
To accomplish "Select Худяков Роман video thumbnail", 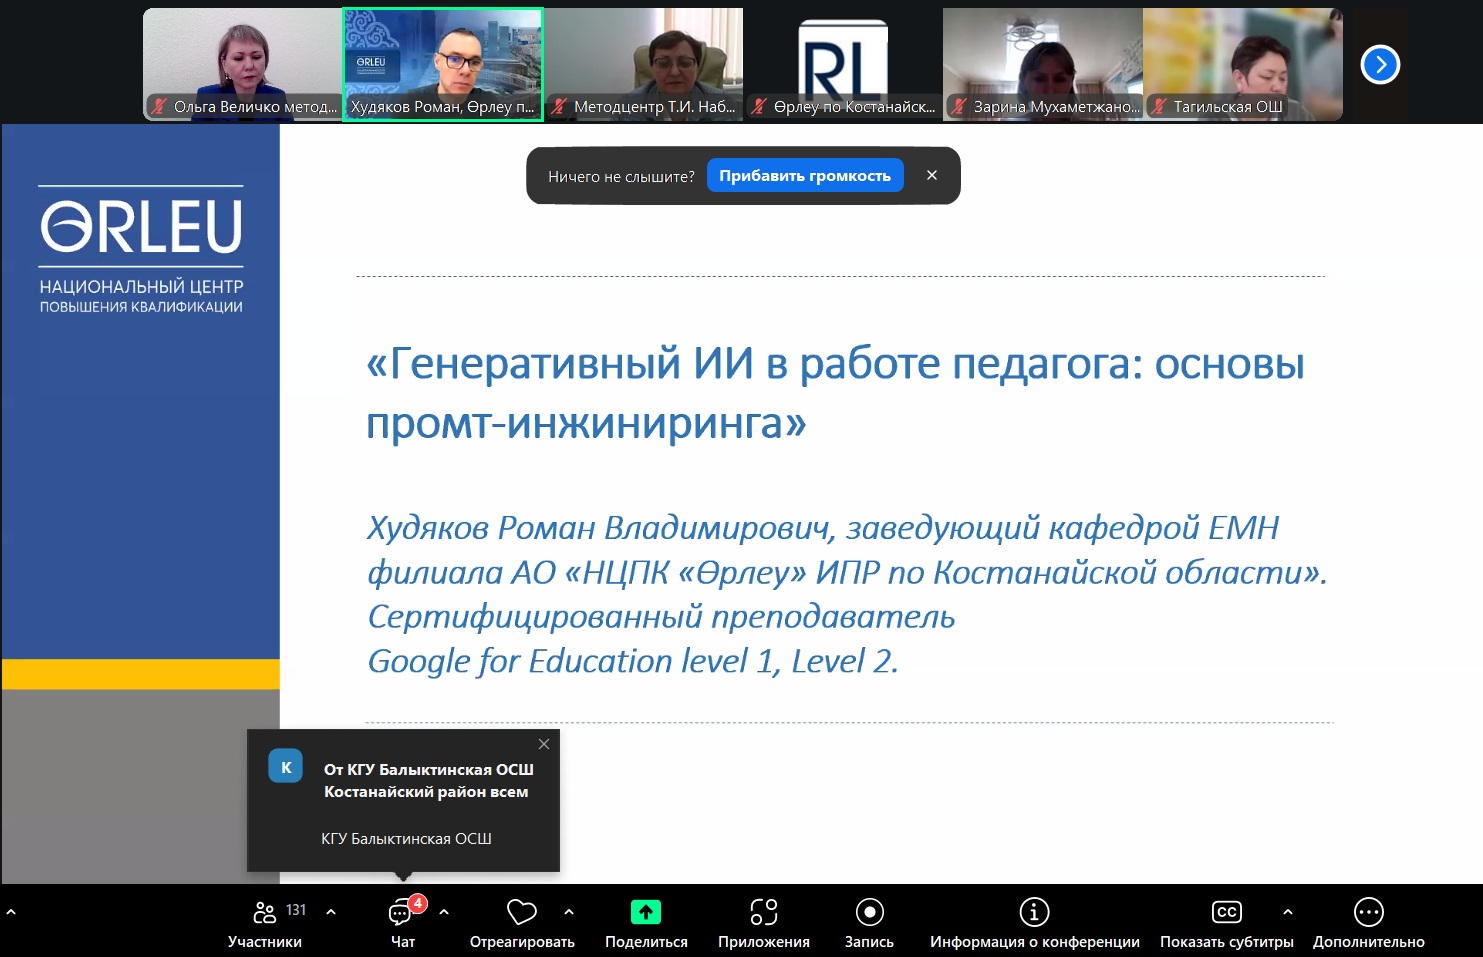I will pyautogui.click(x=443, y=64).
